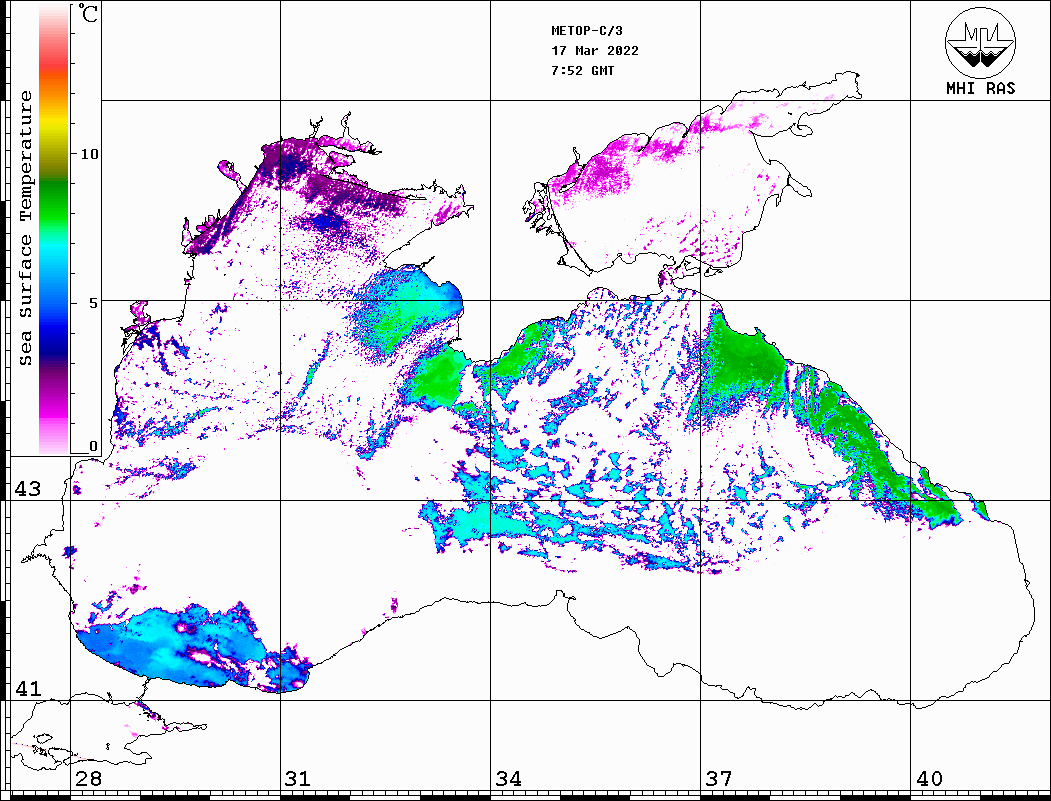Click the latitude label 41
The width and height of the screenshot is (1051, 801).
pos(28,688)
